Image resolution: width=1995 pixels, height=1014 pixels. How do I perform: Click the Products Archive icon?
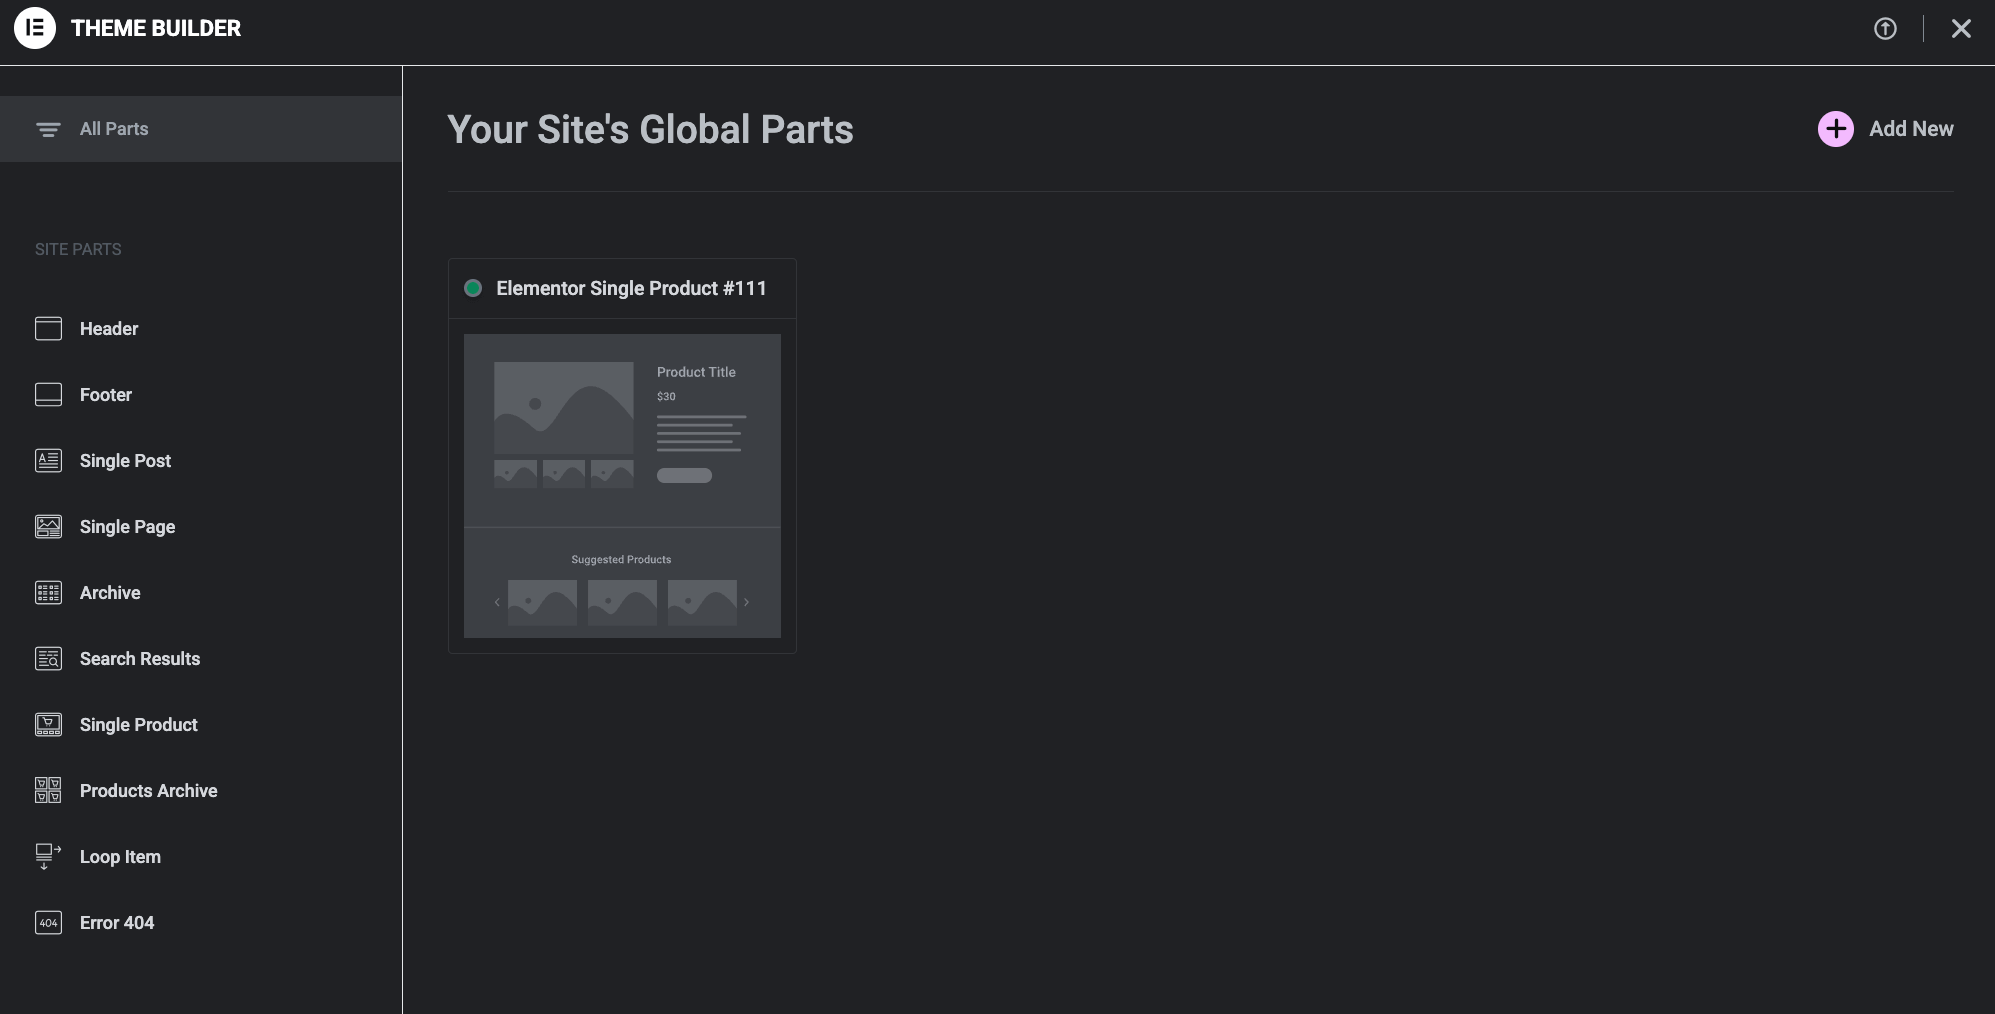(x=48, y=790)
